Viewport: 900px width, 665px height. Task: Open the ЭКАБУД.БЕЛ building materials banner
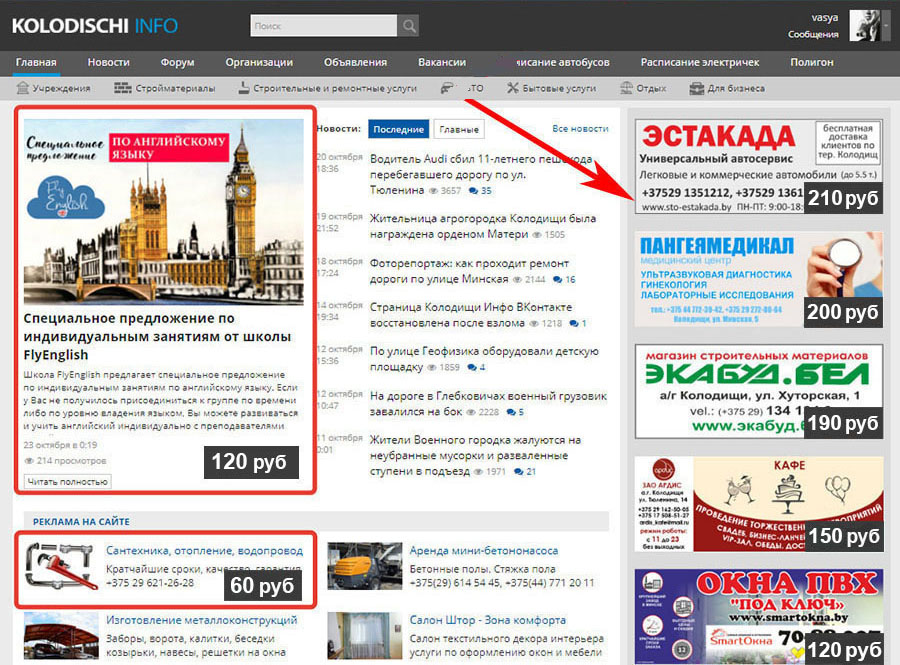coord(759,391)
